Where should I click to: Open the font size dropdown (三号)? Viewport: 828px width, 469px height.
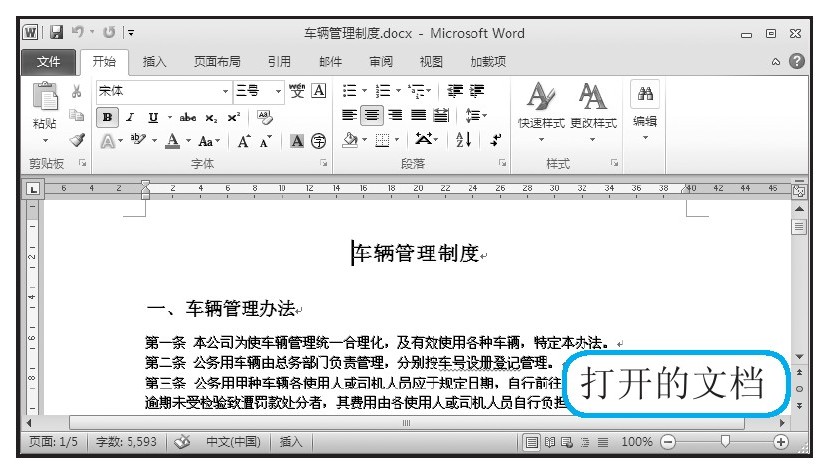point(278,91)
